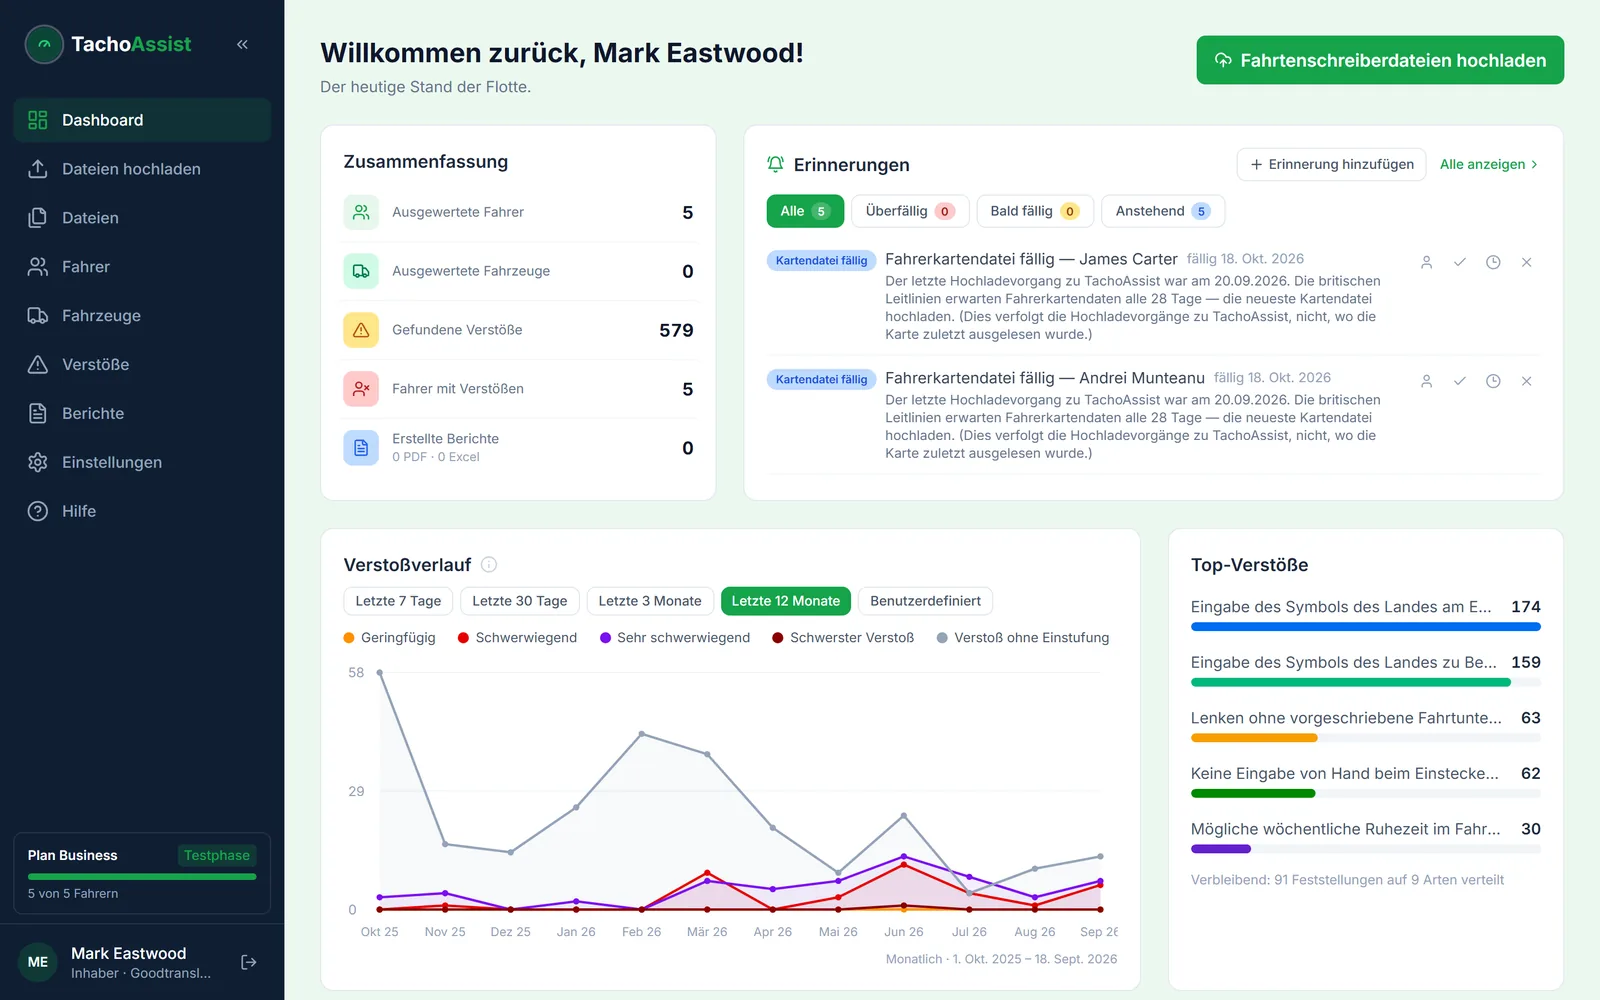Click Gefundene Verstöße warning icon
Screen dimensions: 1600x1000
(x=361, y=330)
